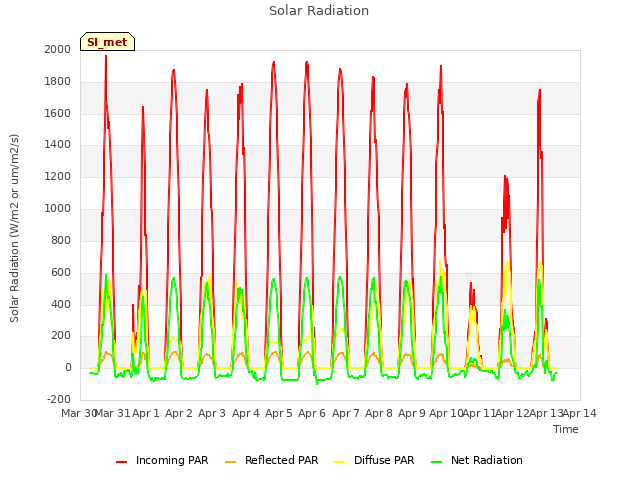Click the 600 y-axis tick label
This screenshot has height=480, width=640.
(61, 272)
